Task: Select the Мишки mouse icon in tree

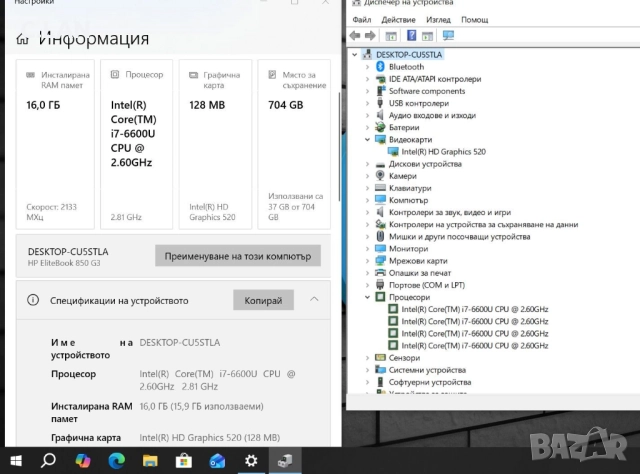Action: pyautogui.click(x=380, y=236)
